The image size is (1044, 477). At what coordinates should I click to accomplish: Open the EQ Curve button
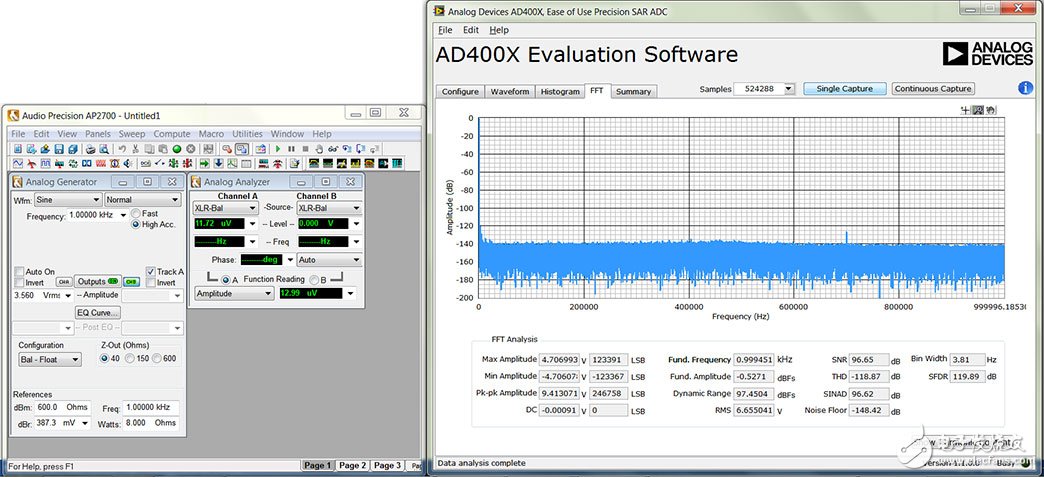pyautogui.click(x=98, y=312)
